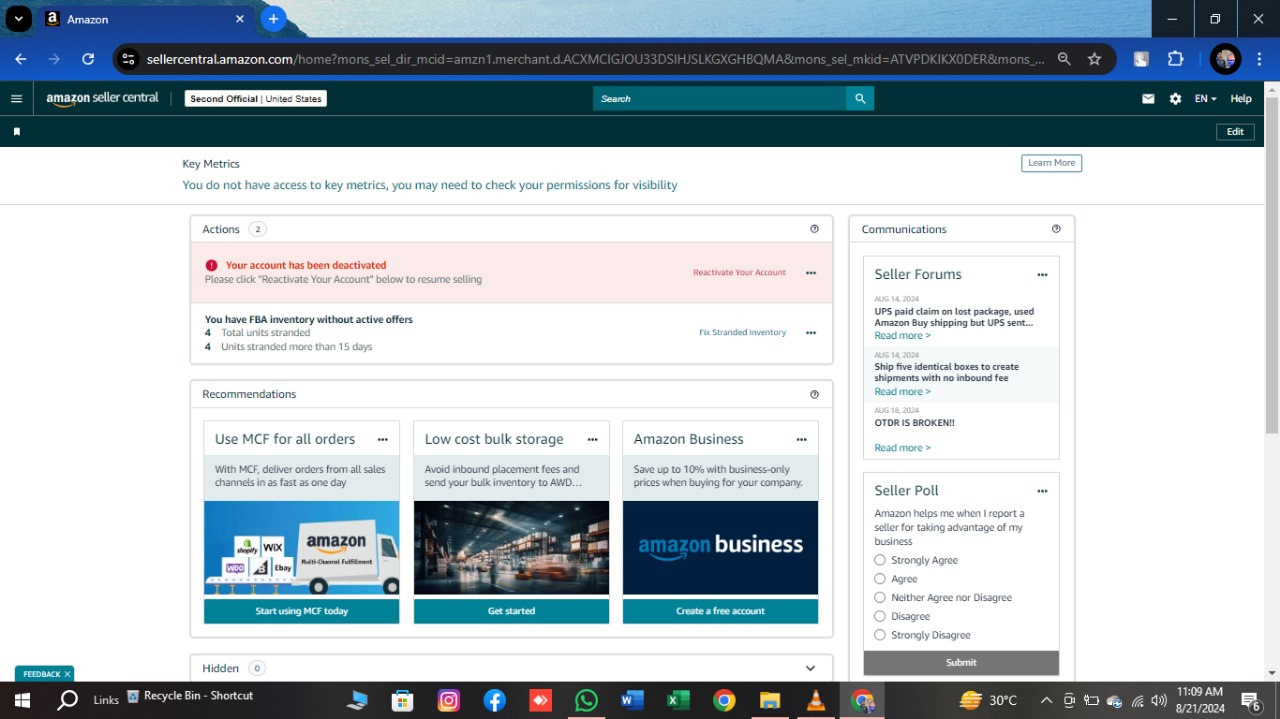Dismiss the Feedback tab close button

click(x=67, y=674)
